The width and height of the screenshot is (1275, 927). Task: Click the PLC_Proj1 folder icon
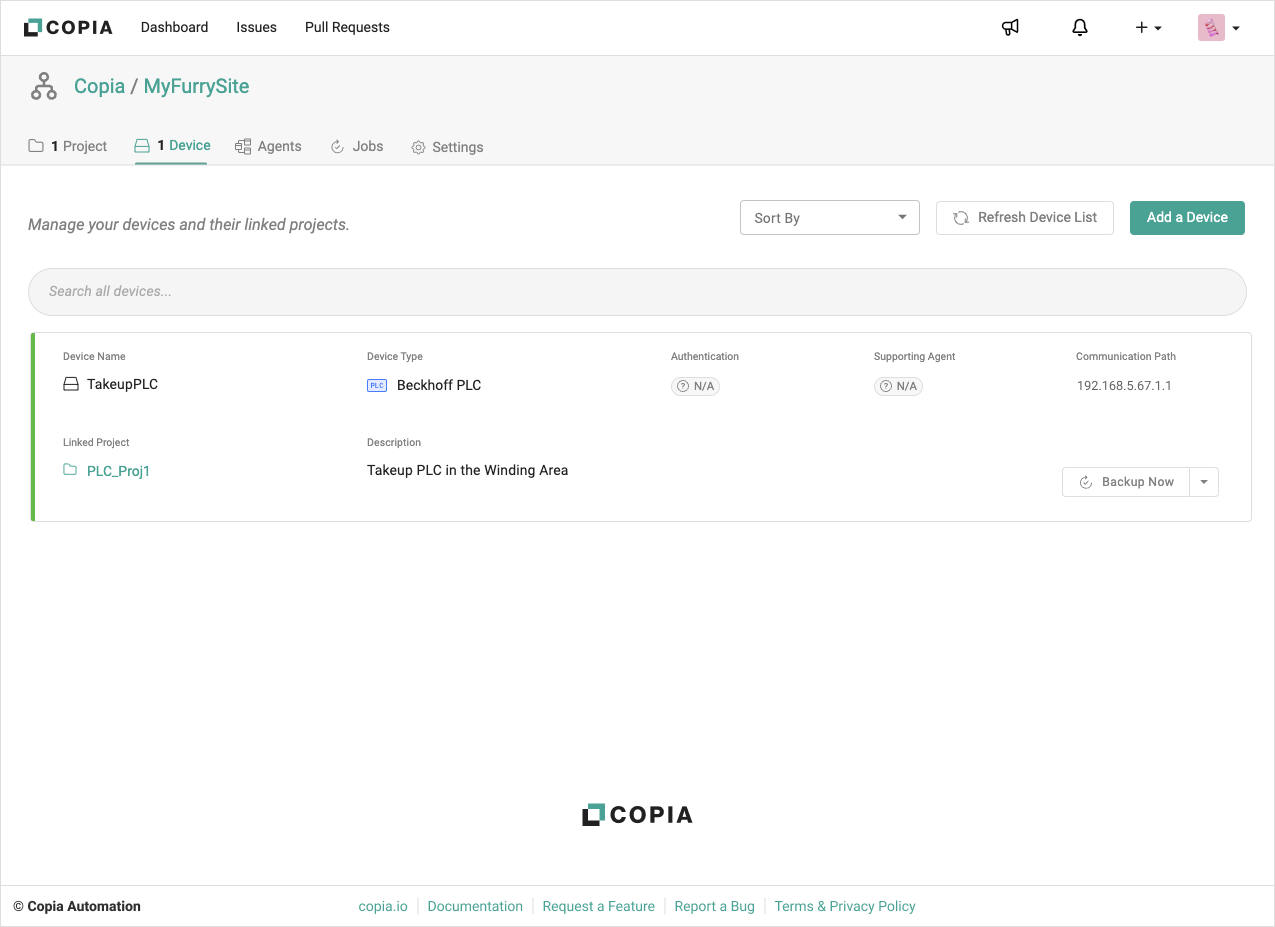[x=70, y=470]
